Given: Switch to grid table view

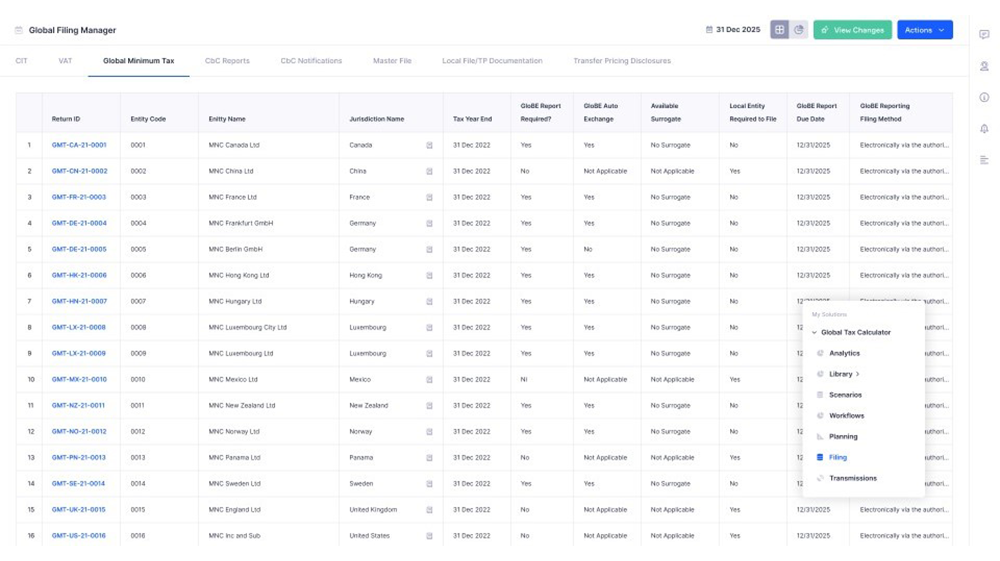Looking at the screenshot, I should [x=780, y=30].
